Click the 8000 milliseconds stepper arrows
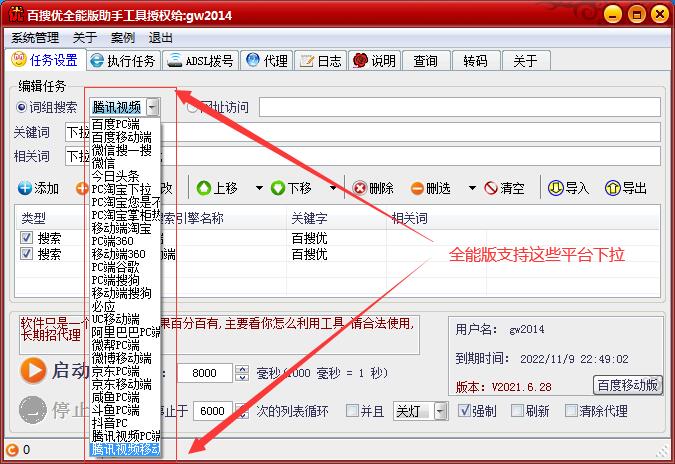This screenshot has width=675, height=464. [242, 373]
